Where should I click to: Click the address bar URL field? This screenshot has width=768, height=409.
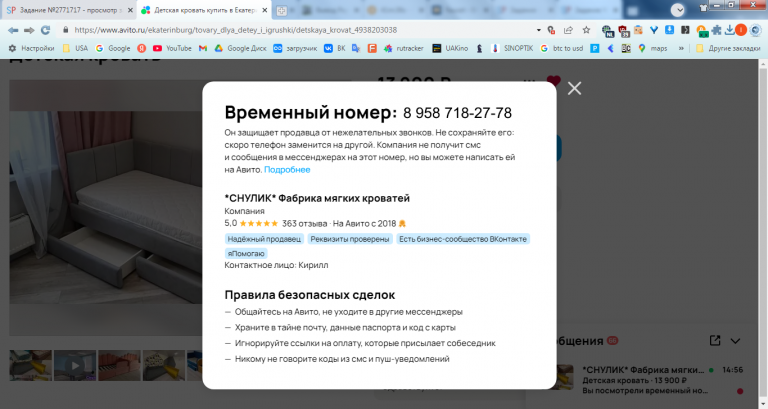[235, 30]
